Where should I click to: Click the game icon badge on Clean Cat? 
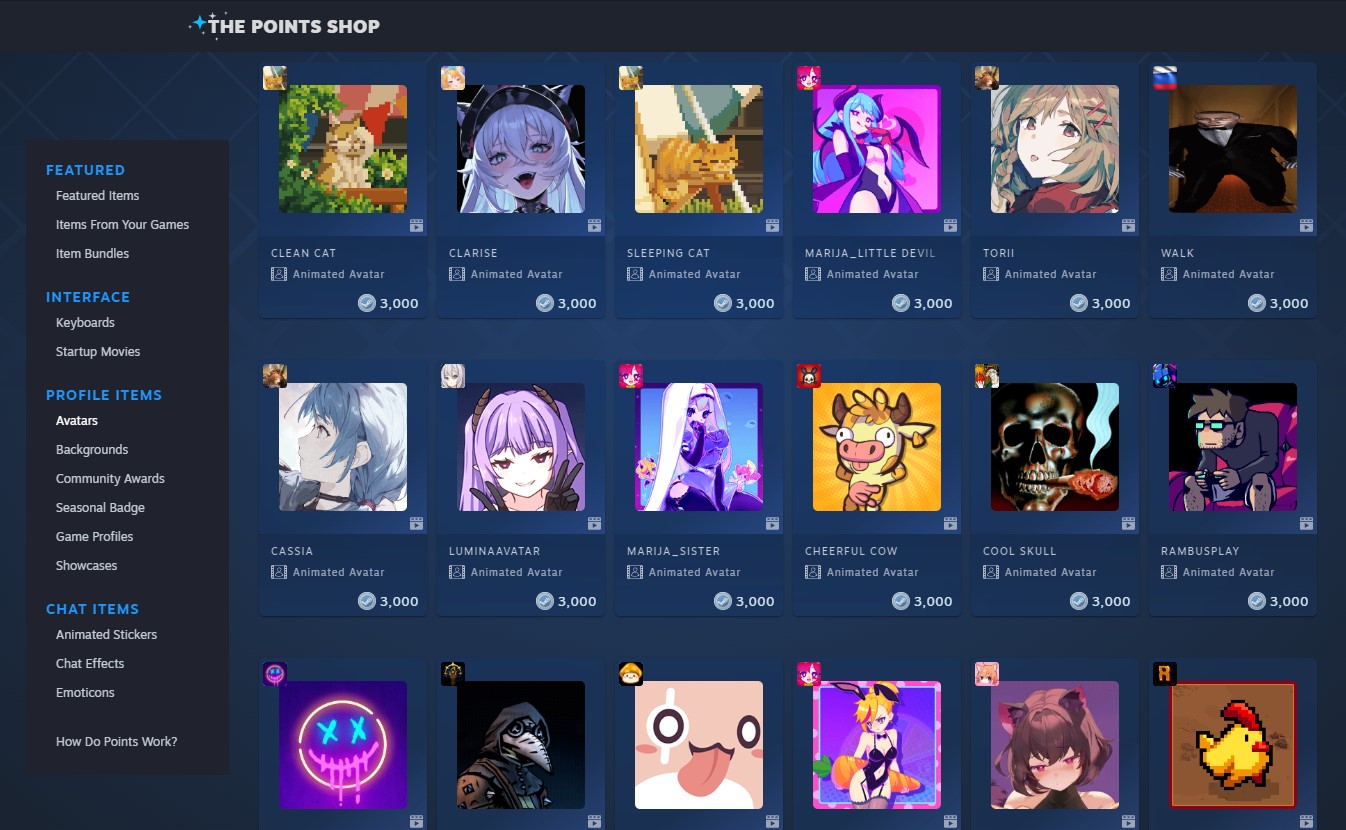pyautogui.click(x=275, y=78)
